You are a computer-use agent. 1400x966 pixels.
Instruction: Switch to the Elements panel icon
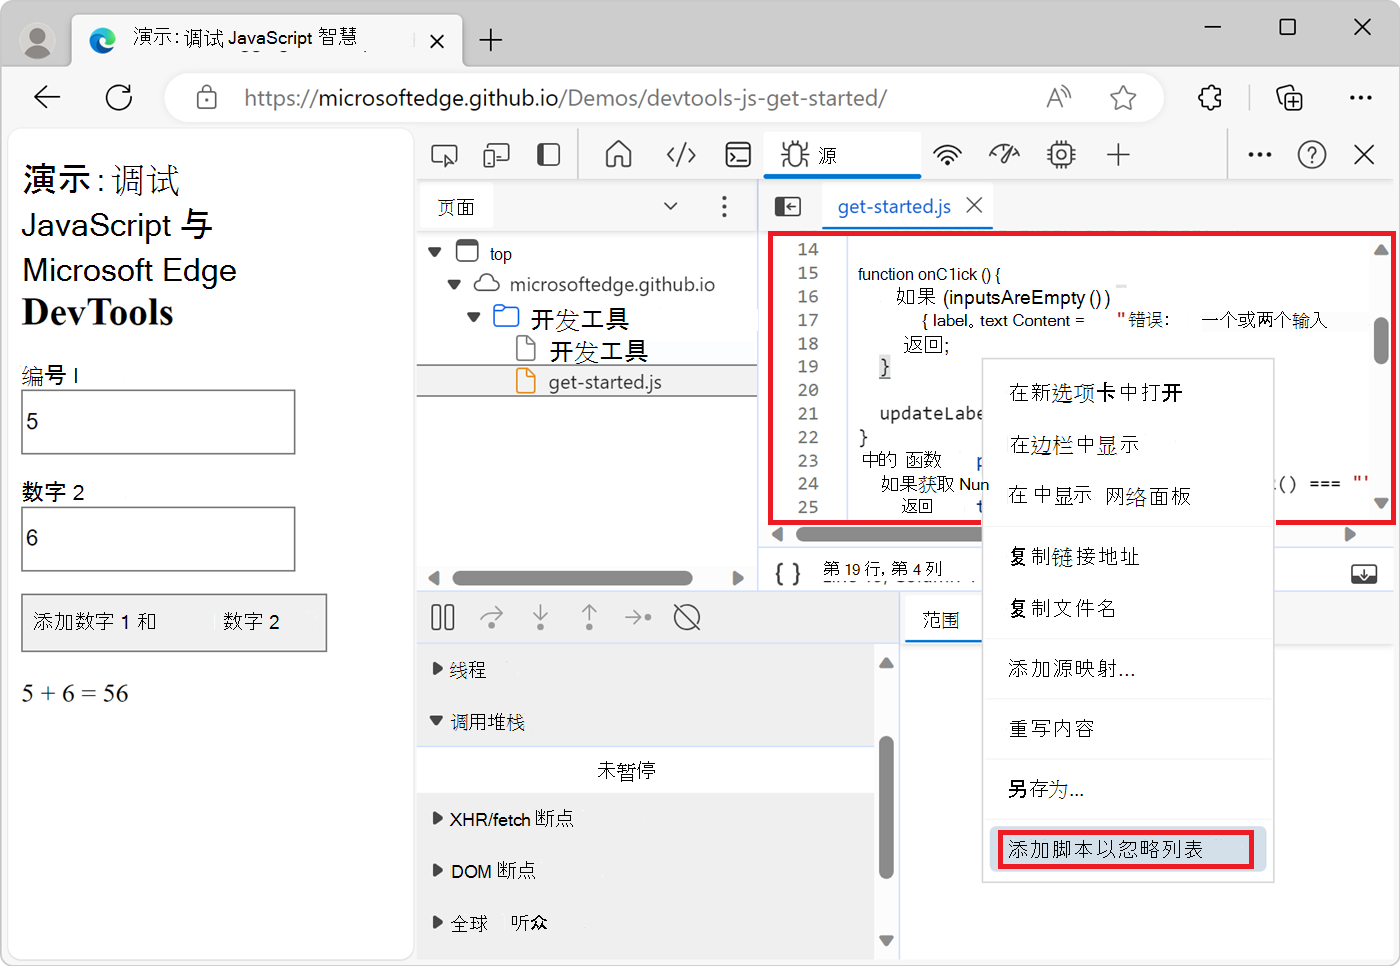point(681,155)
